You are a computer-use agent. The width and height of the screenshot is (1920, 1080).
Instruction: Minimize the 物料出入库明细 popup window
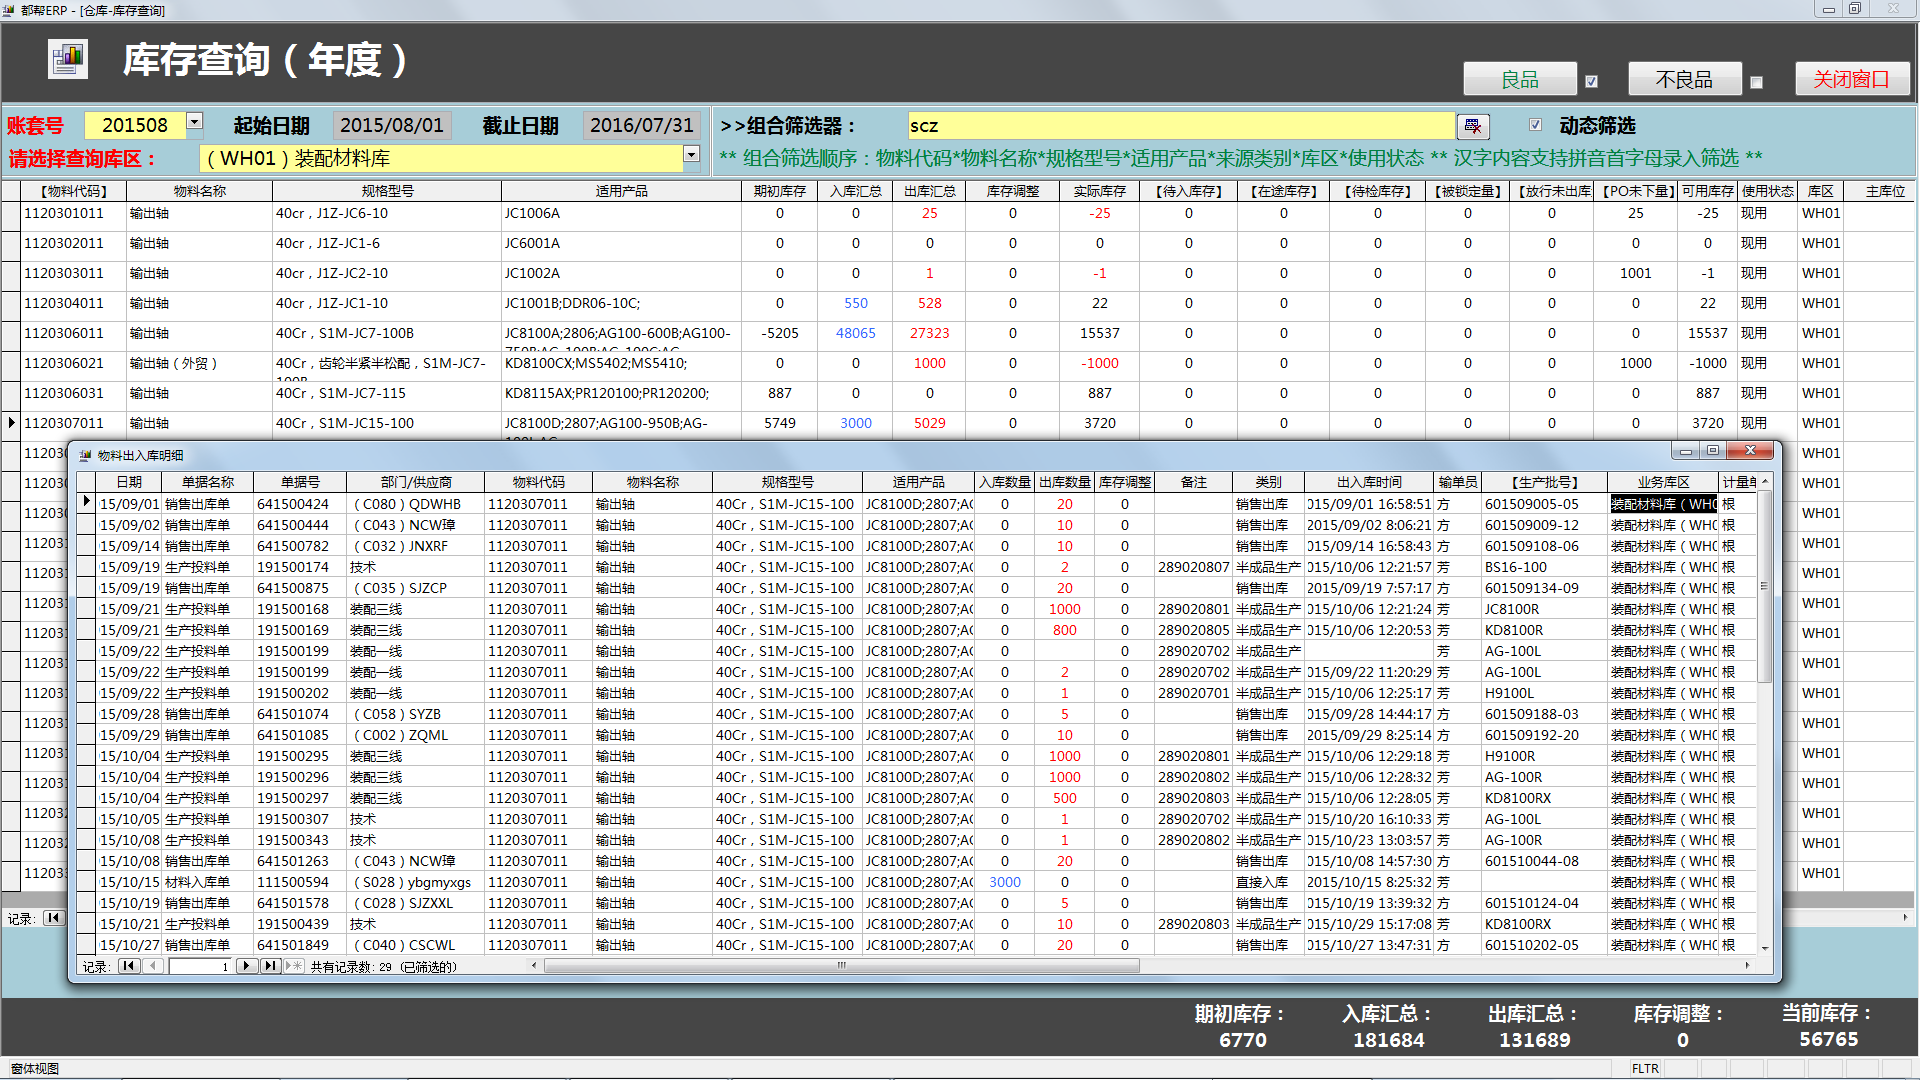(1685, 451)
